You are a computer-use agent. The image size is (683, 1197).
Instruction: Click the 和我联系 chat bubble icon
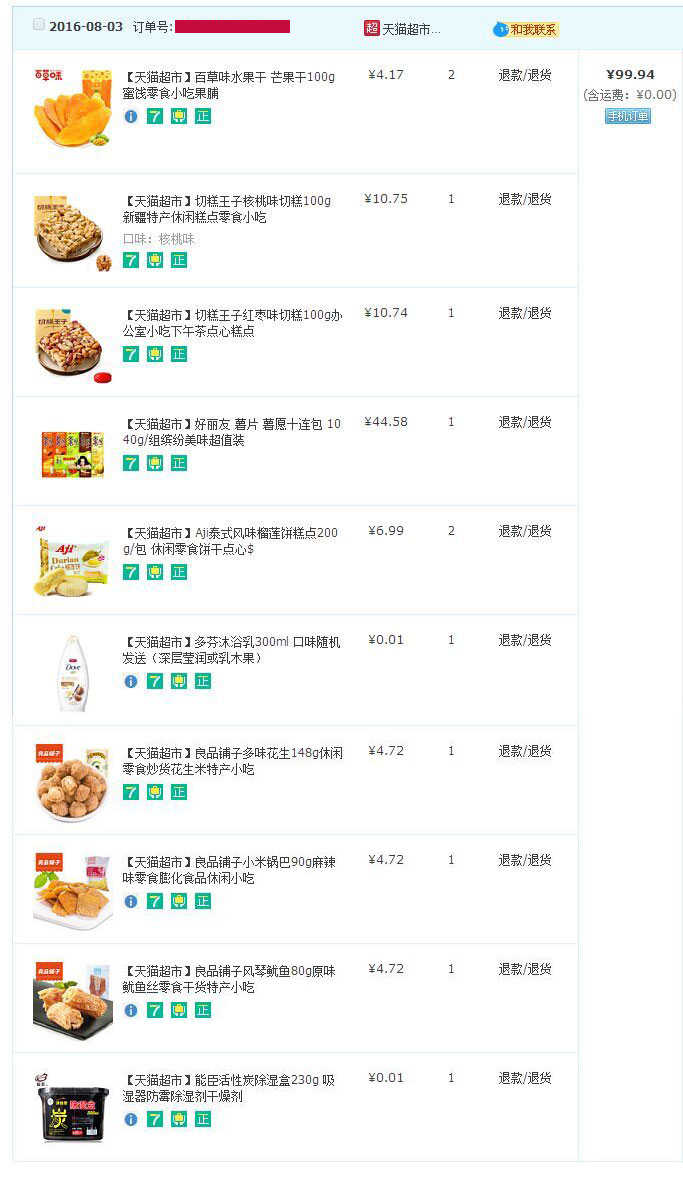[500, 30]
